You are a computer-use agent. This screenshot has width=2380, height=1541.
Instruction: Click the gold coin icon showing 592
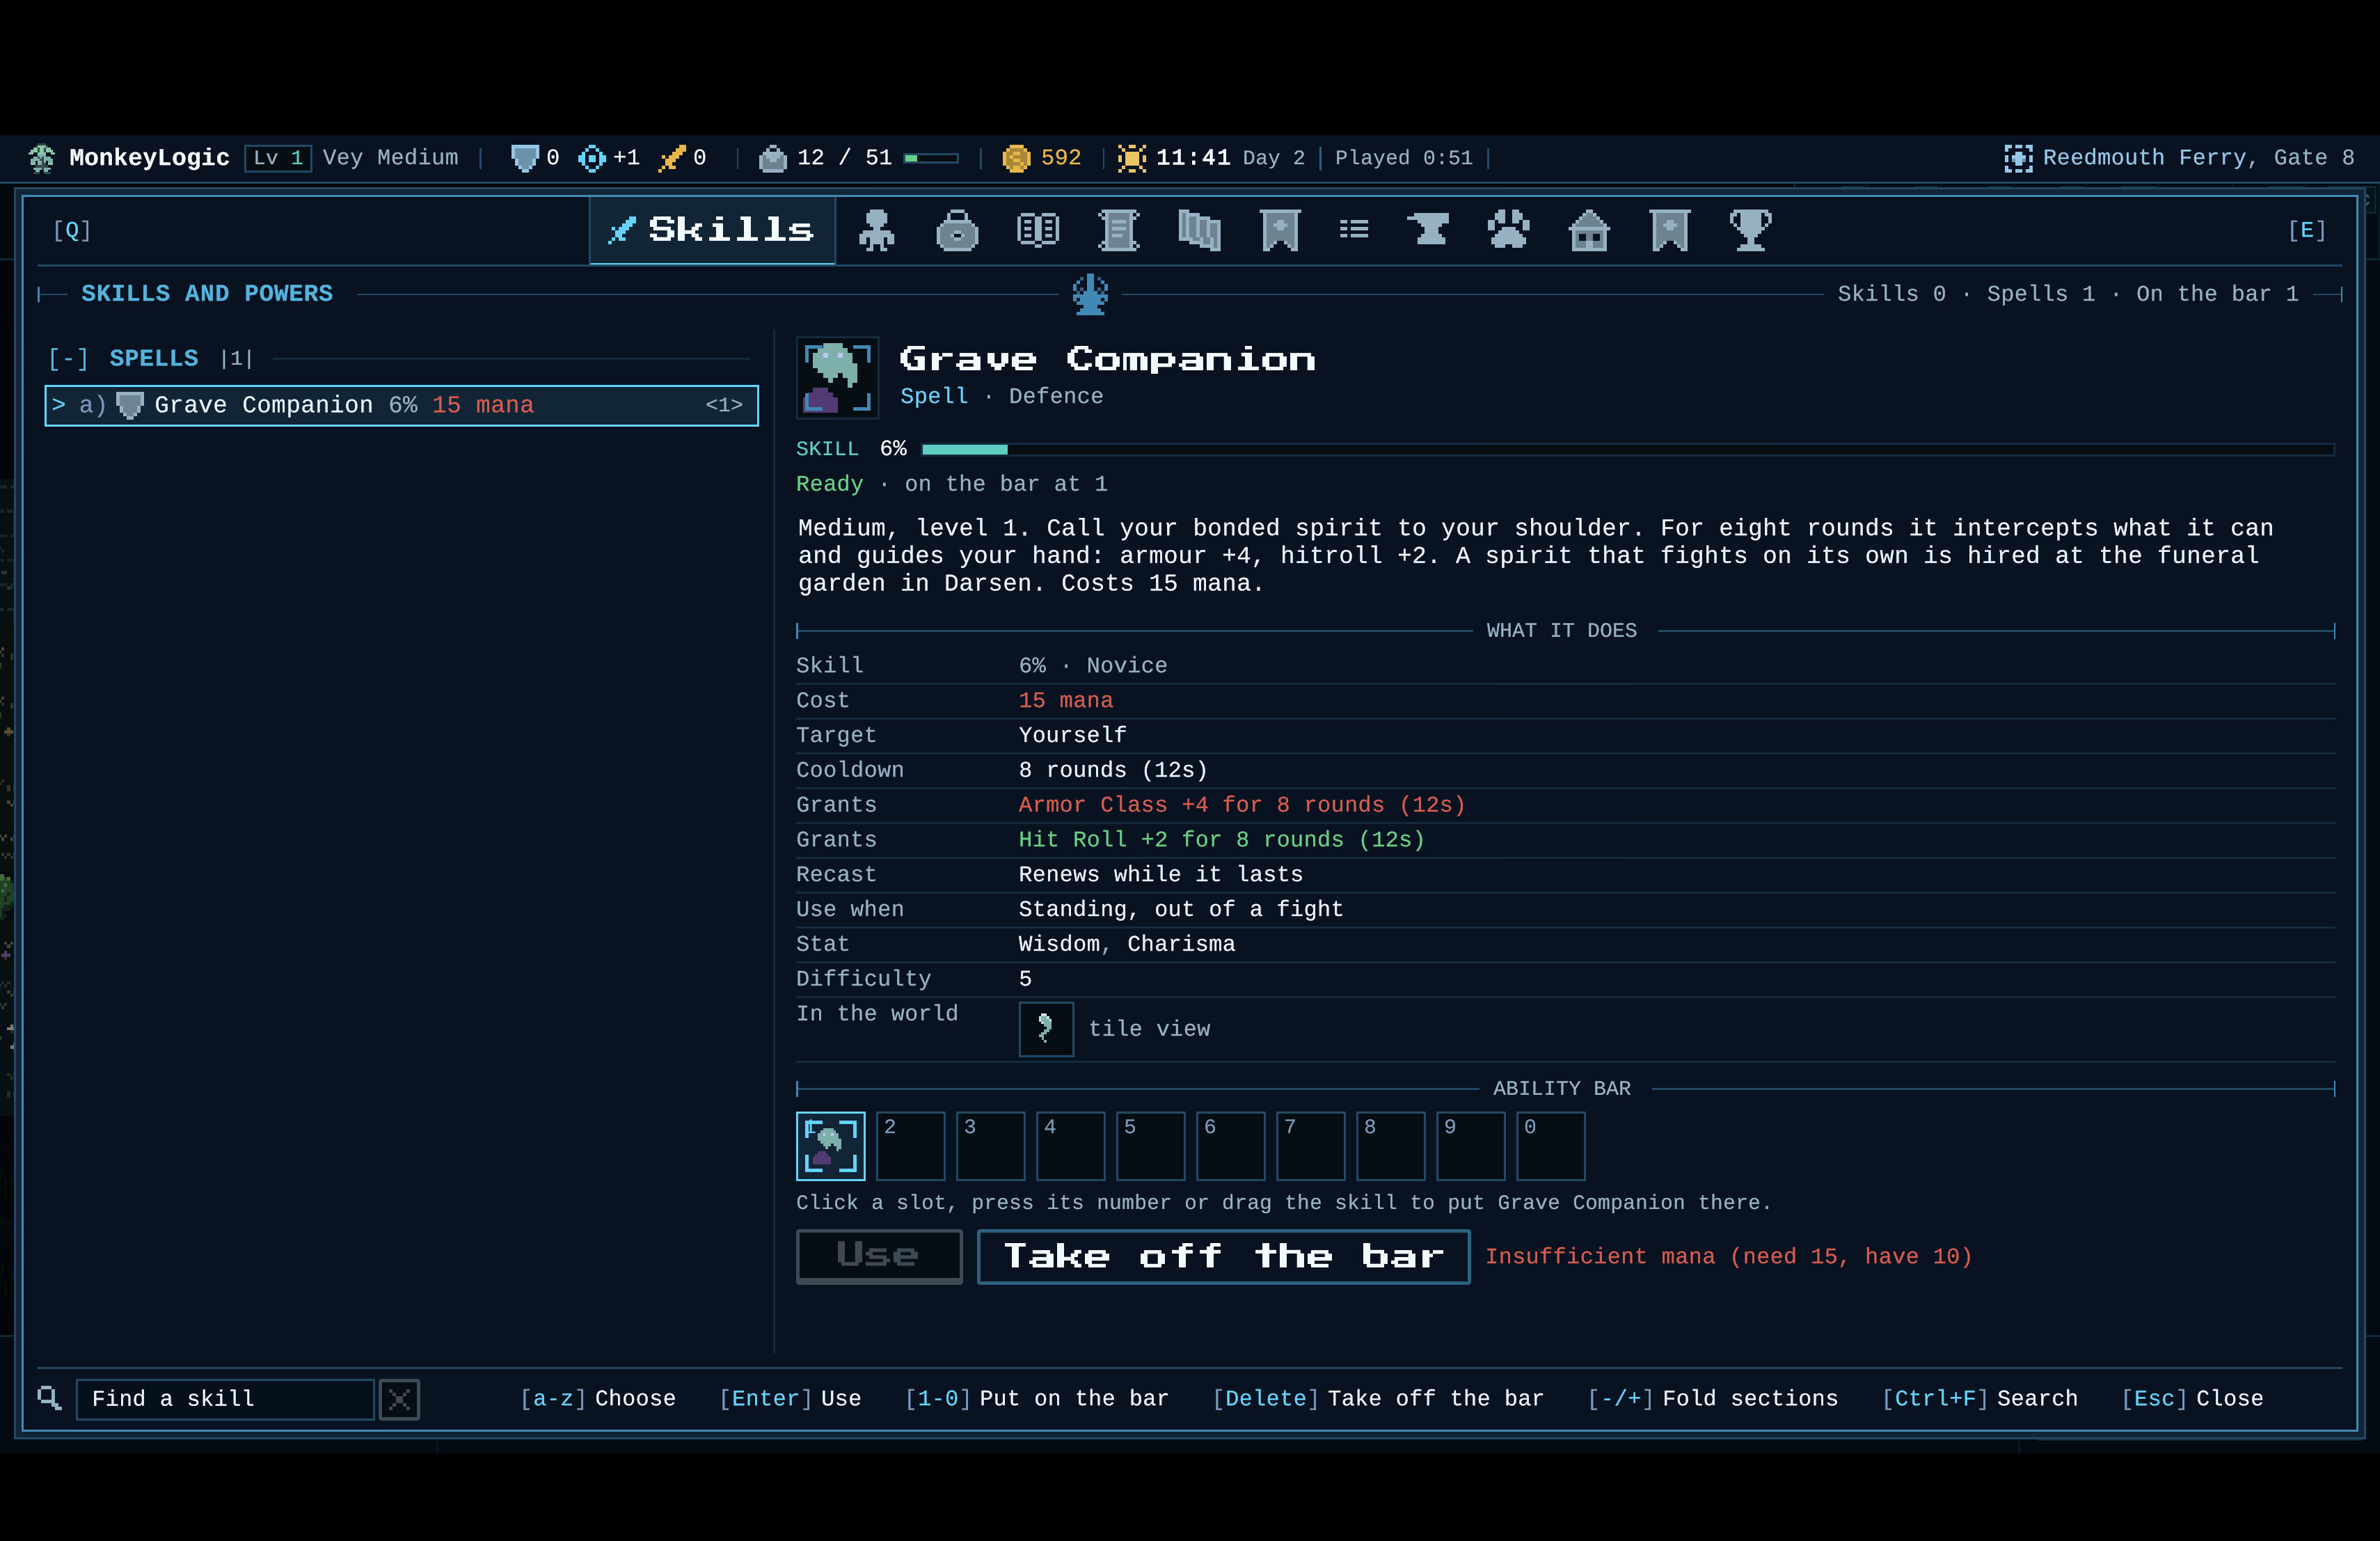click(x=1016, y=158)
